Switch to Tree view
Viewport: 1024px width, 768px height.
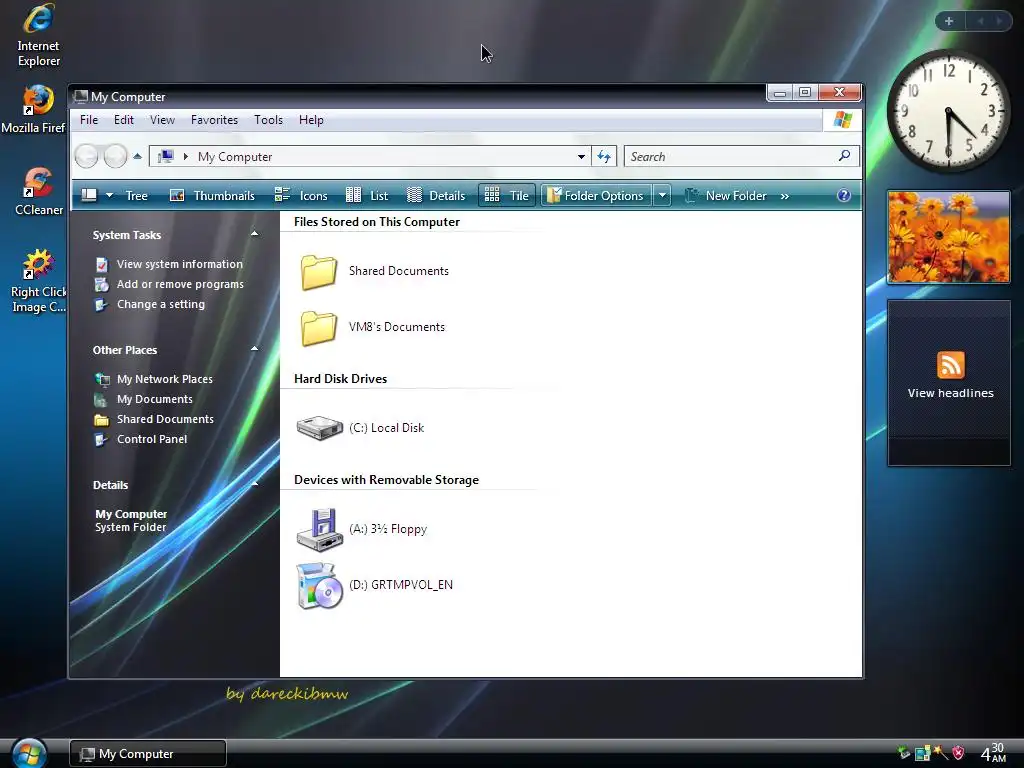pyautogui.click(x=136, y=196)
